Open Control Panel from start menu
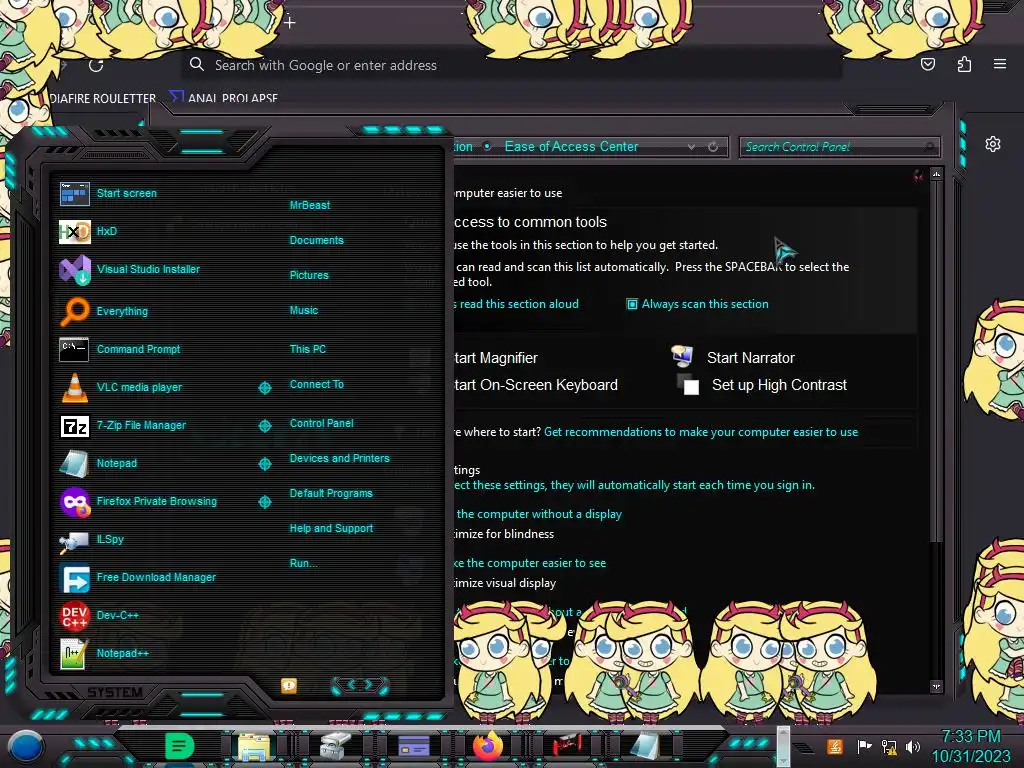The image size is (1024, 768). [321, 423]
